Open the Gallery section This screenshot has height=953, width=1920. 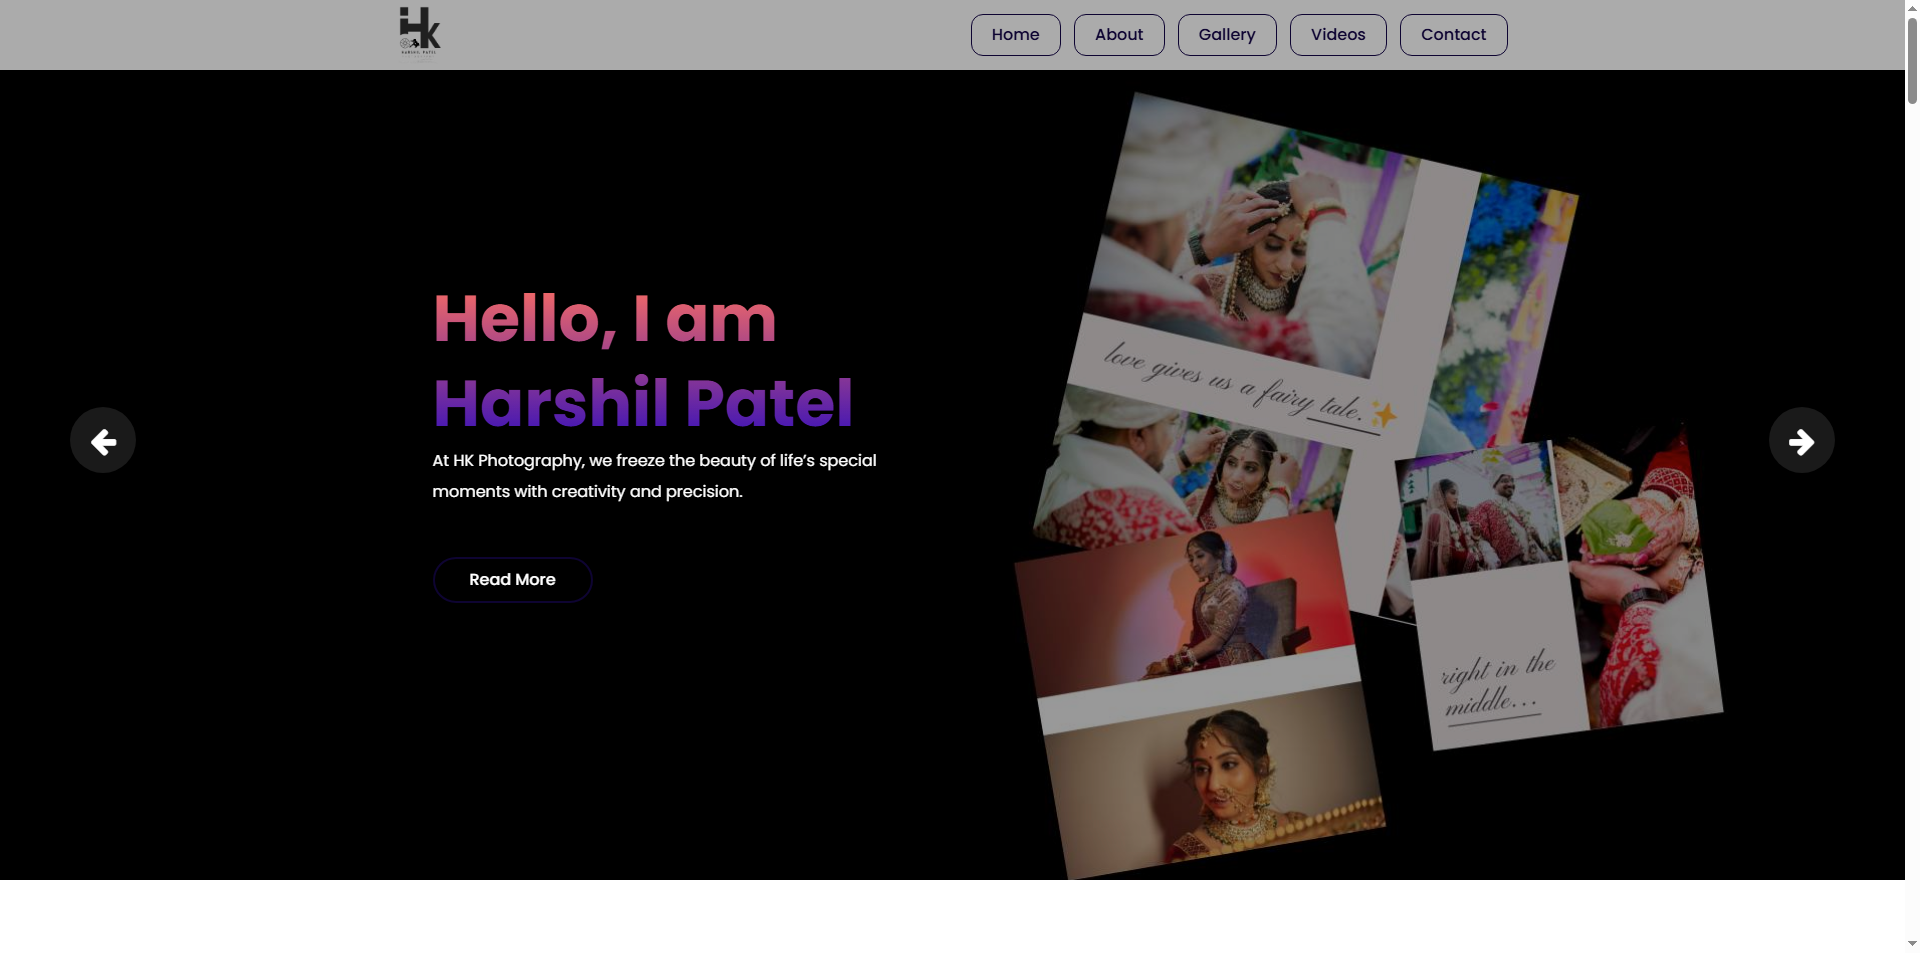1226,35
